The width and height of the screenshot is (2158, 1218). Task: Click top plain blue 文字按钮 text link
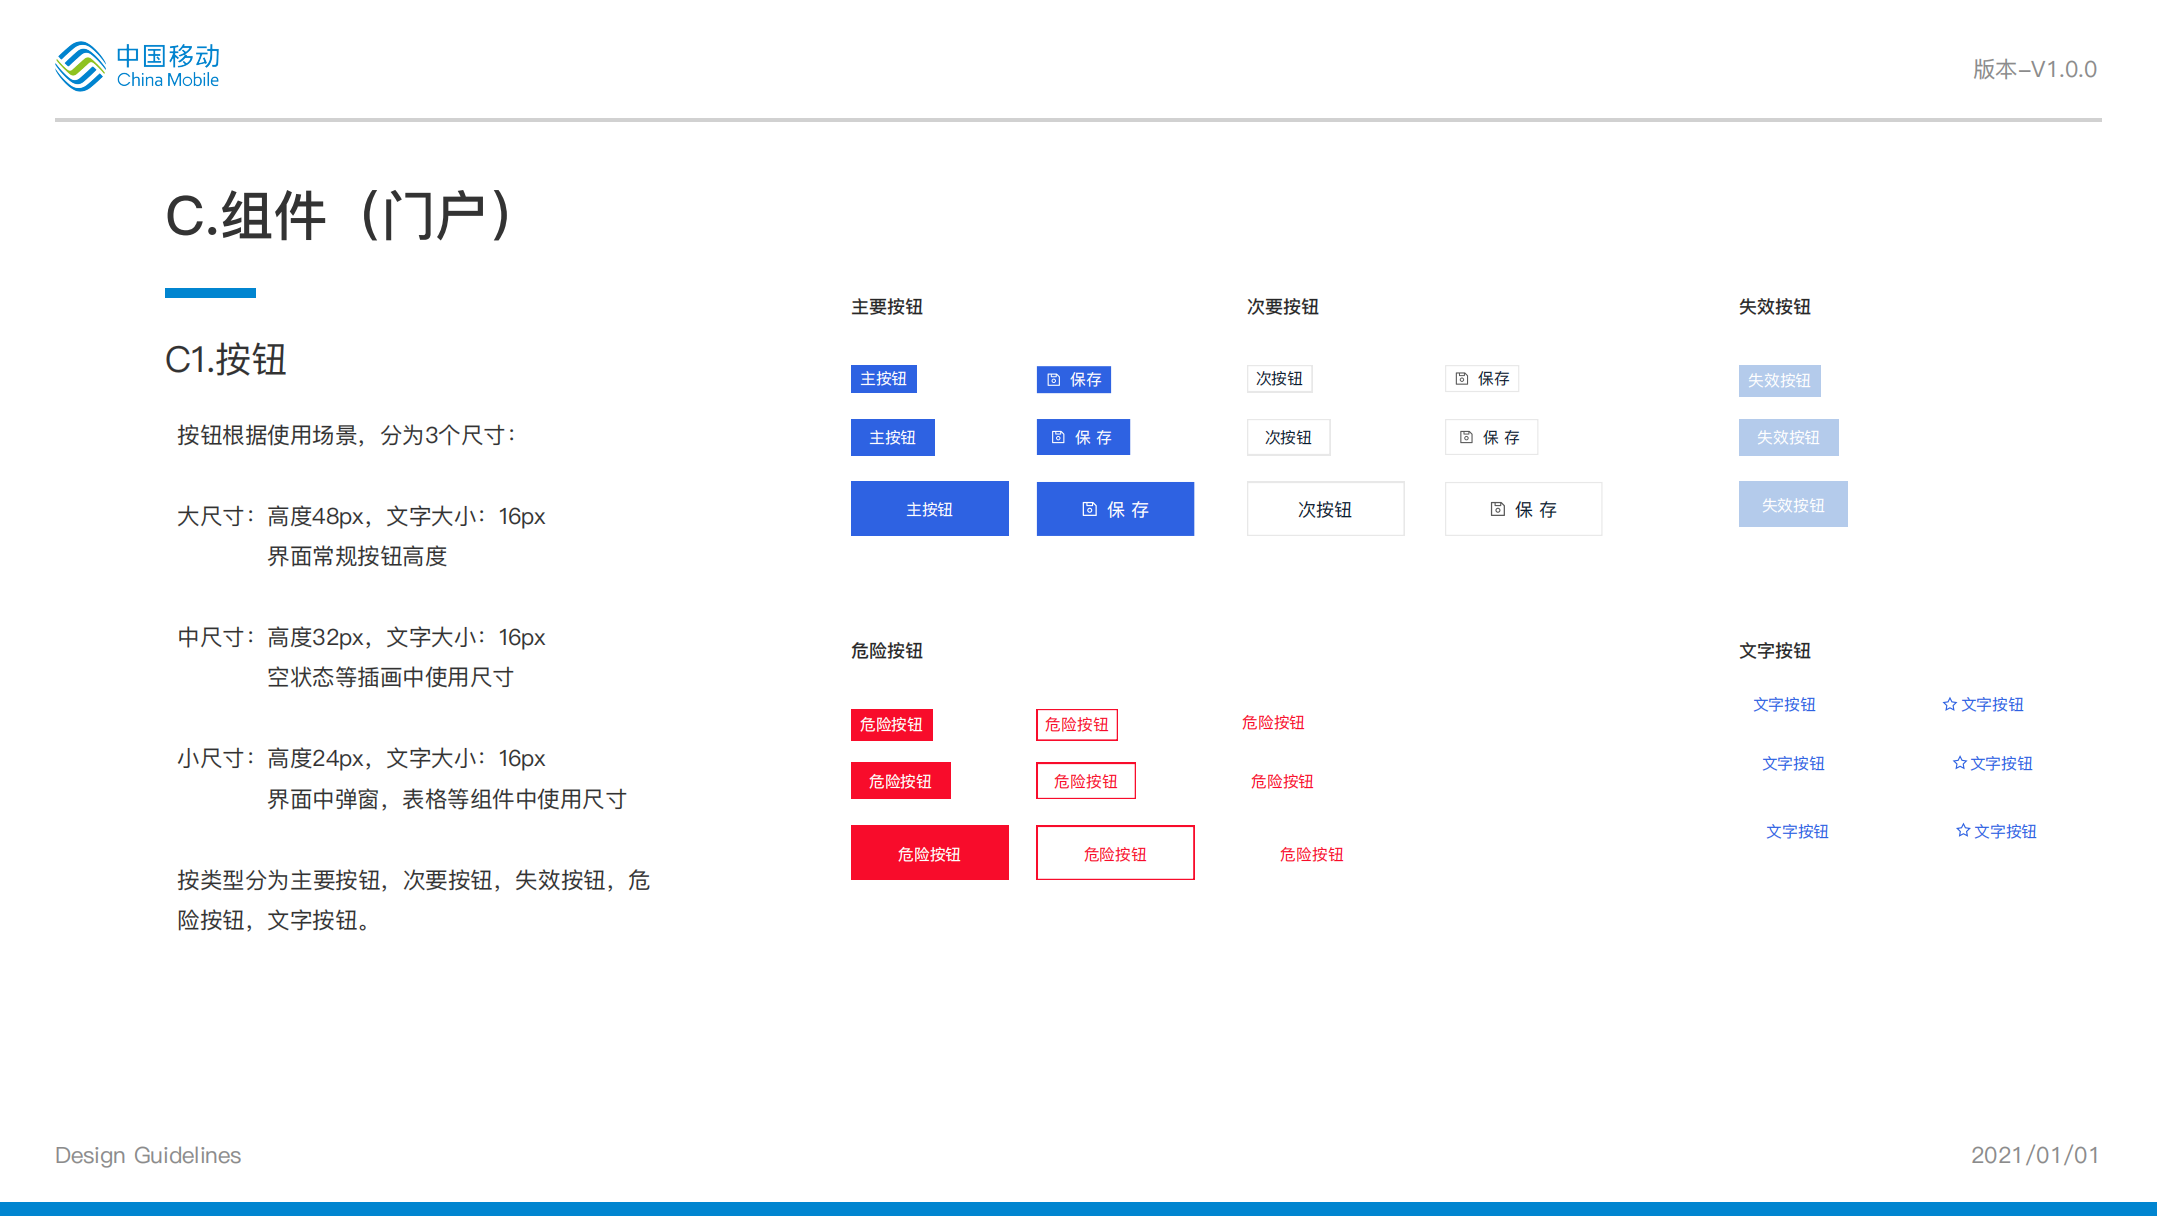[x=1784, y=705]
